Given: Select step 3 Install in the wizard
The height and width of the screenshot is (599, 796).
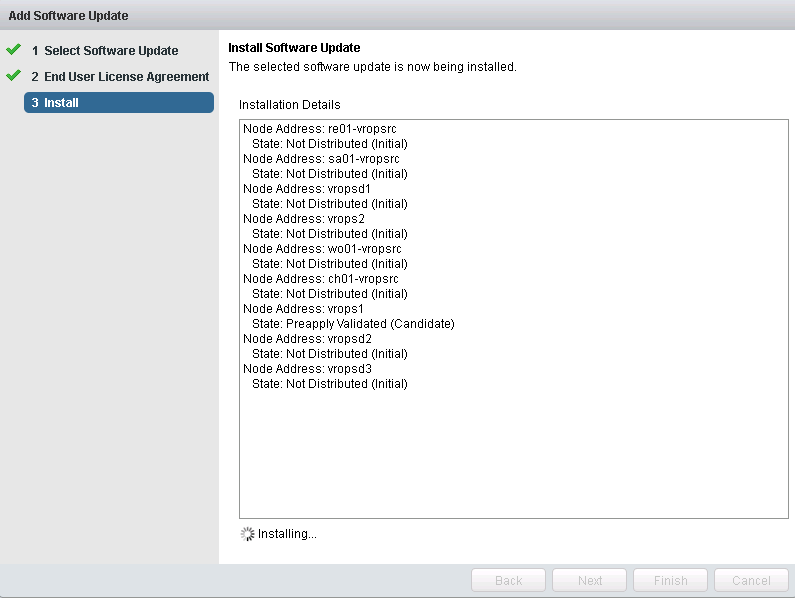Looking at the screenshot, I should pyautogui.click(x=118, y=102).
